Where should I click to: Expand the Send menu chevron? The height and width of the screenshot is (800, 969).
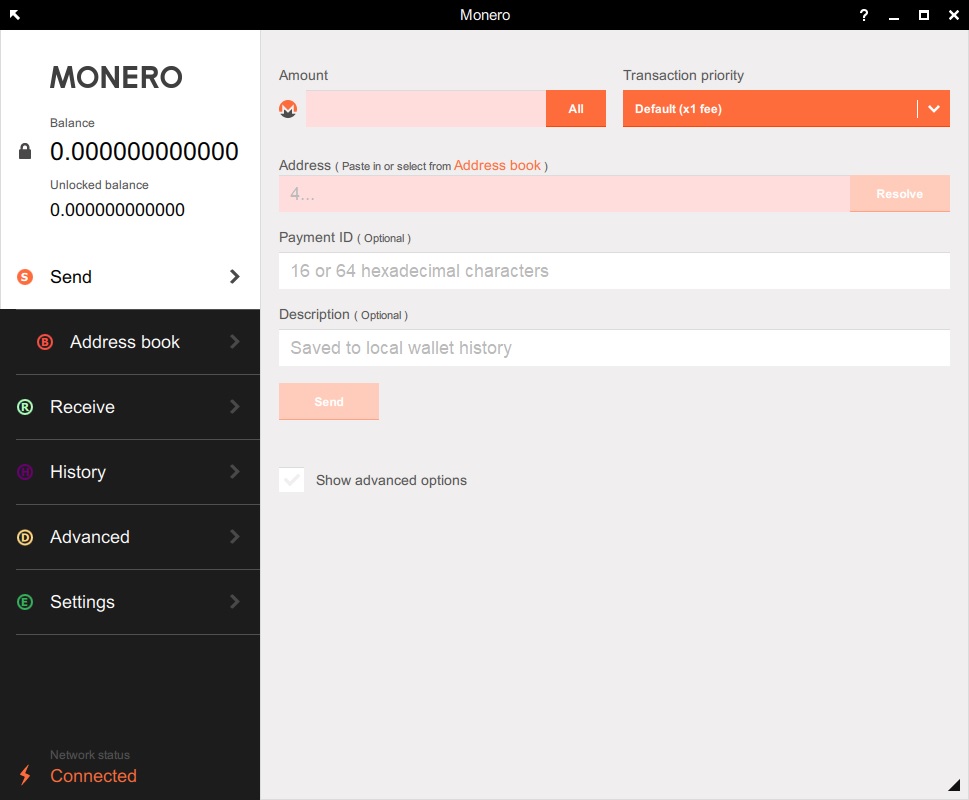[234, 277]
